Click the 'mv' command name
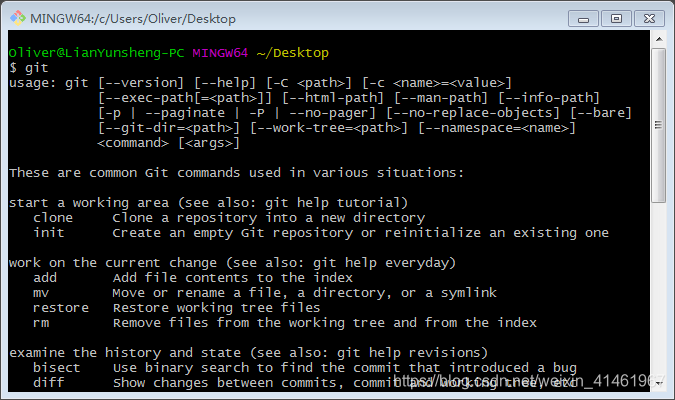This screenshot has height=400, width=675. tap(41, 293)
